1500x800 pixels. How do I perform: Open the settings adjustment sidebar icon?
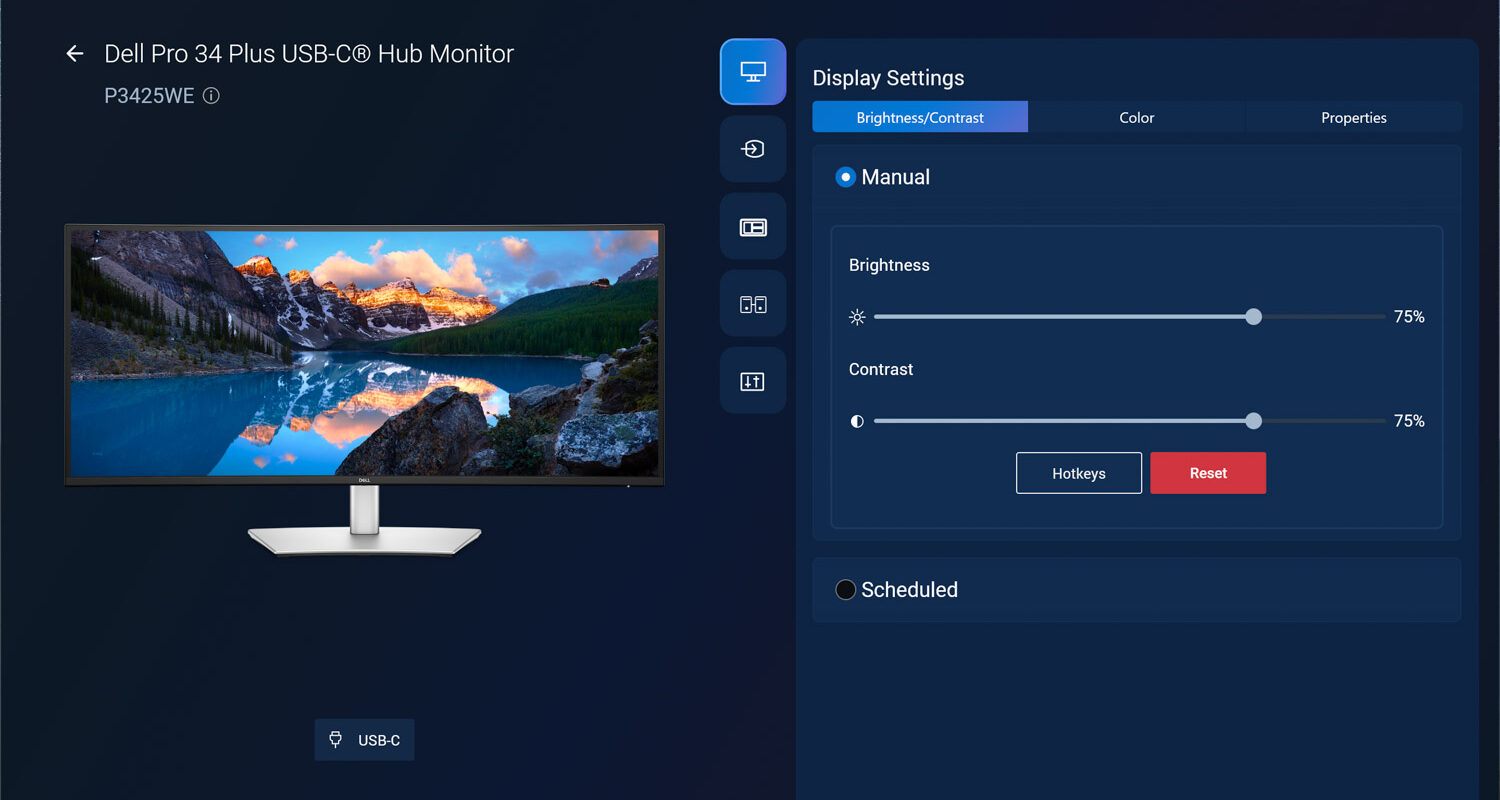click(x=753, y=381)
